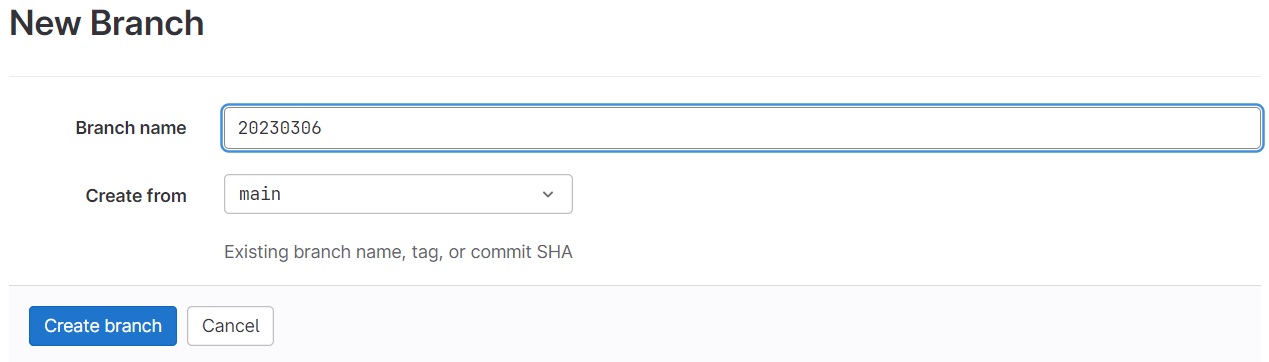Submit the form with the blue Create branch button
The width and height of the screenshot is (1269, 362).
point(103,326)
